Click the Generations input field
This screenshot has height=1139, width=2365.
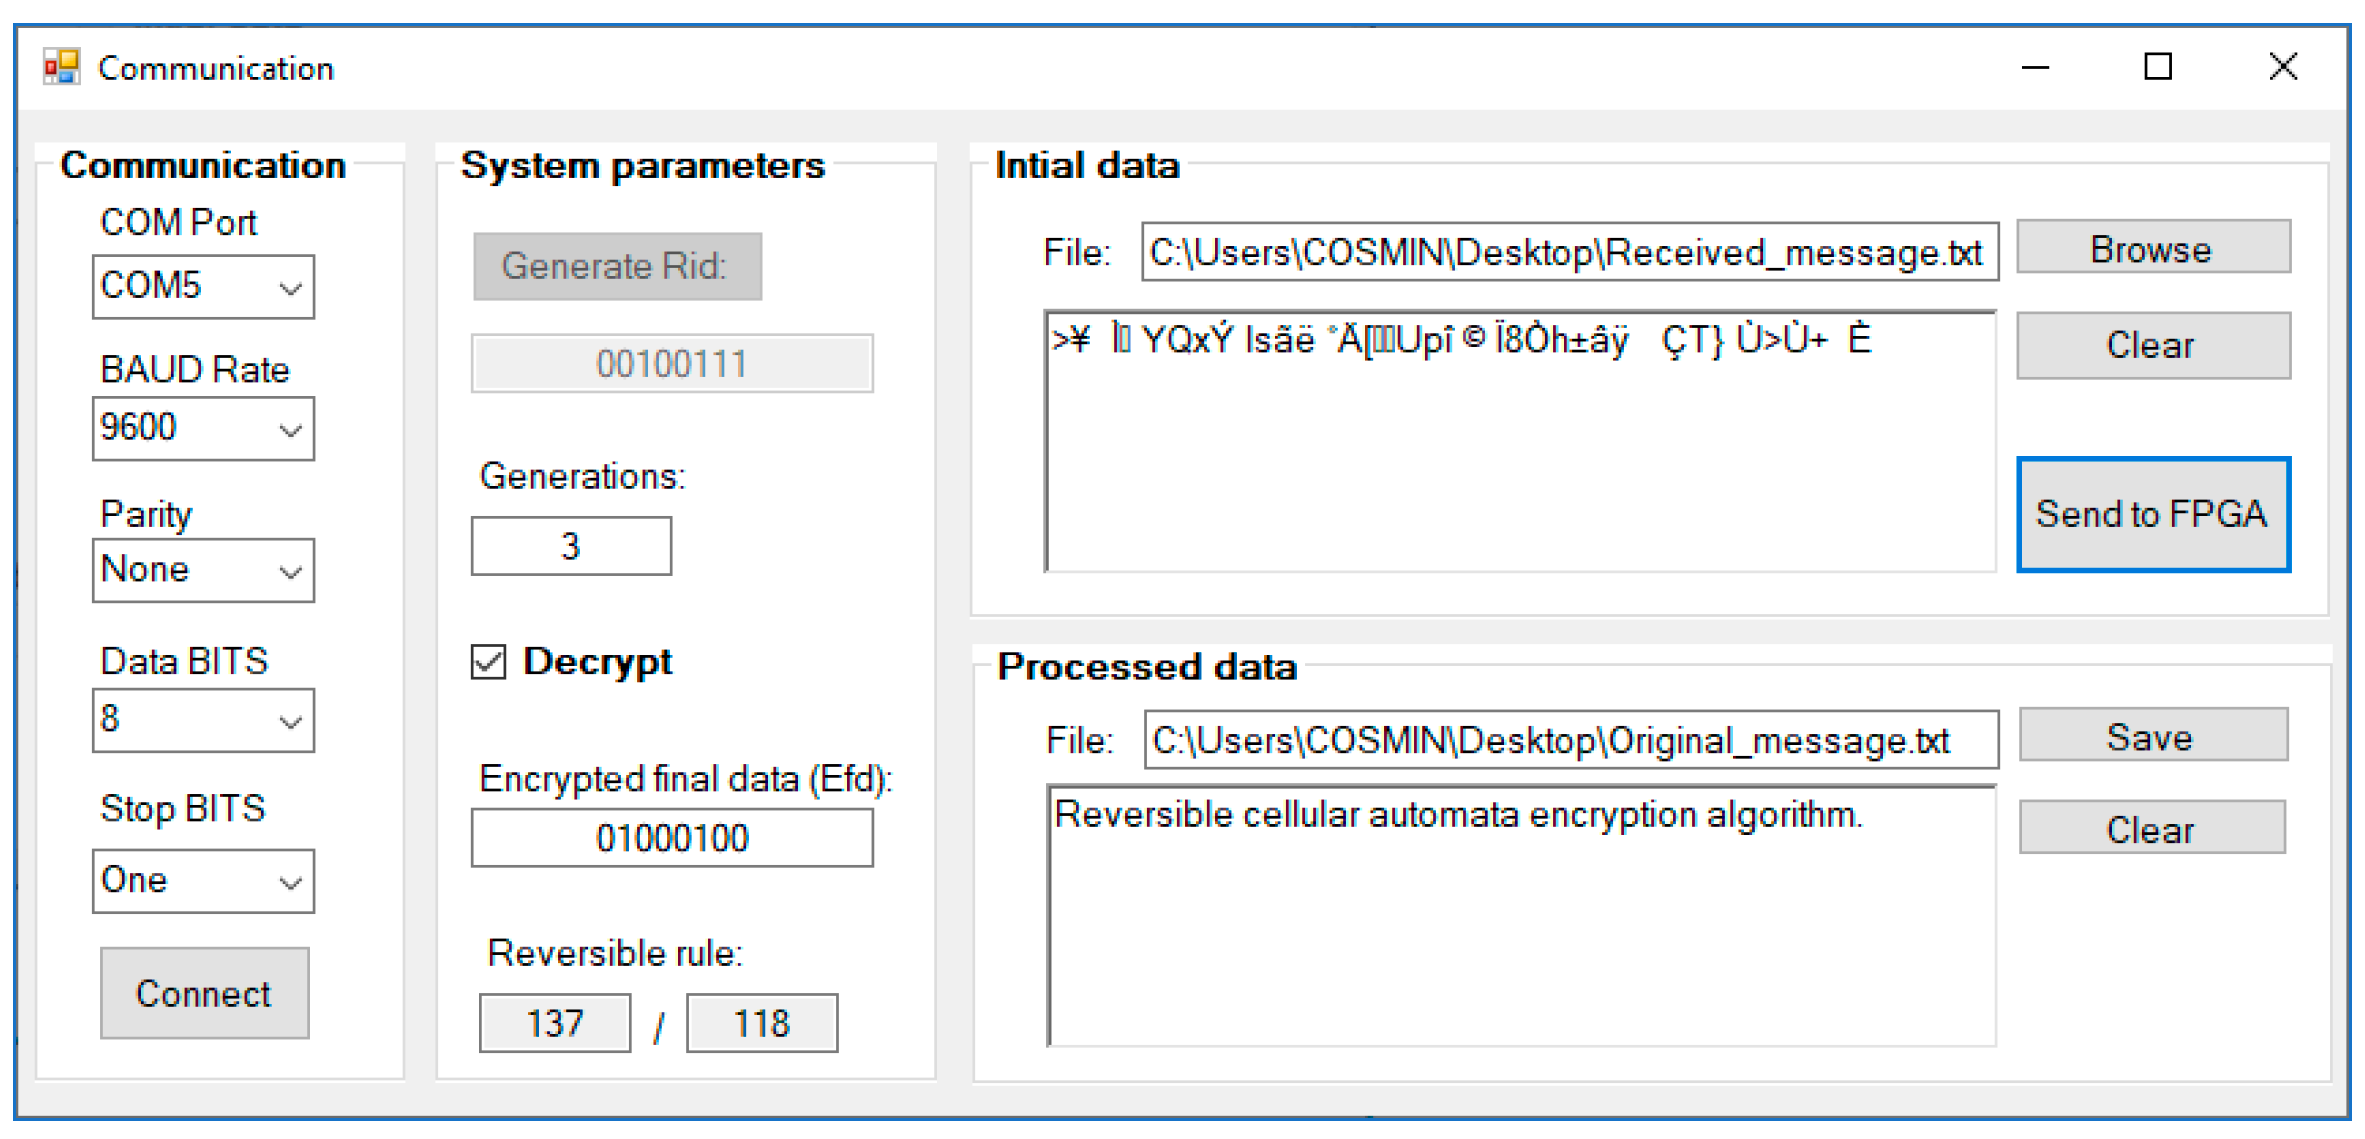[x=571, y=546]
